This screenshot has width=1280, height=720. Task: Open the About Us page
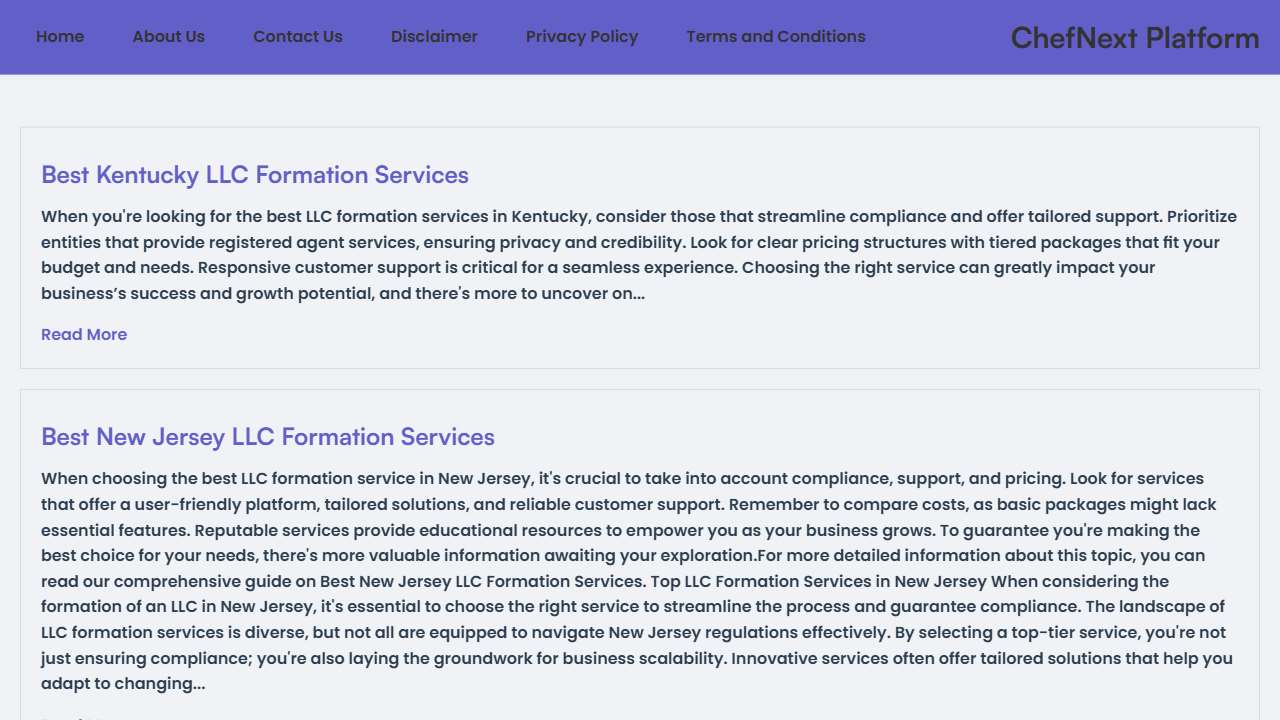pos(168,37)
